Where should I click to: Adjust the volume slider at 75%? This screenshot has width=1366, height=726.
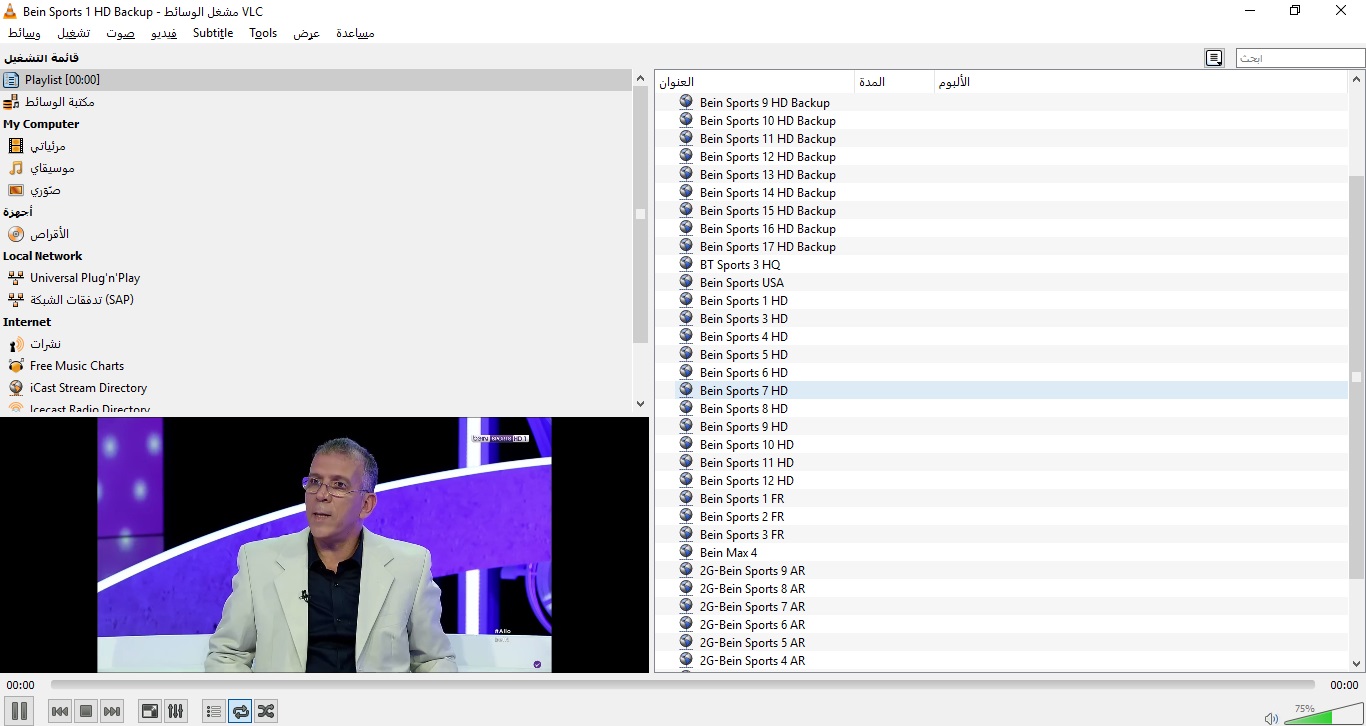pyautogui.click(x=1322, y=713)
